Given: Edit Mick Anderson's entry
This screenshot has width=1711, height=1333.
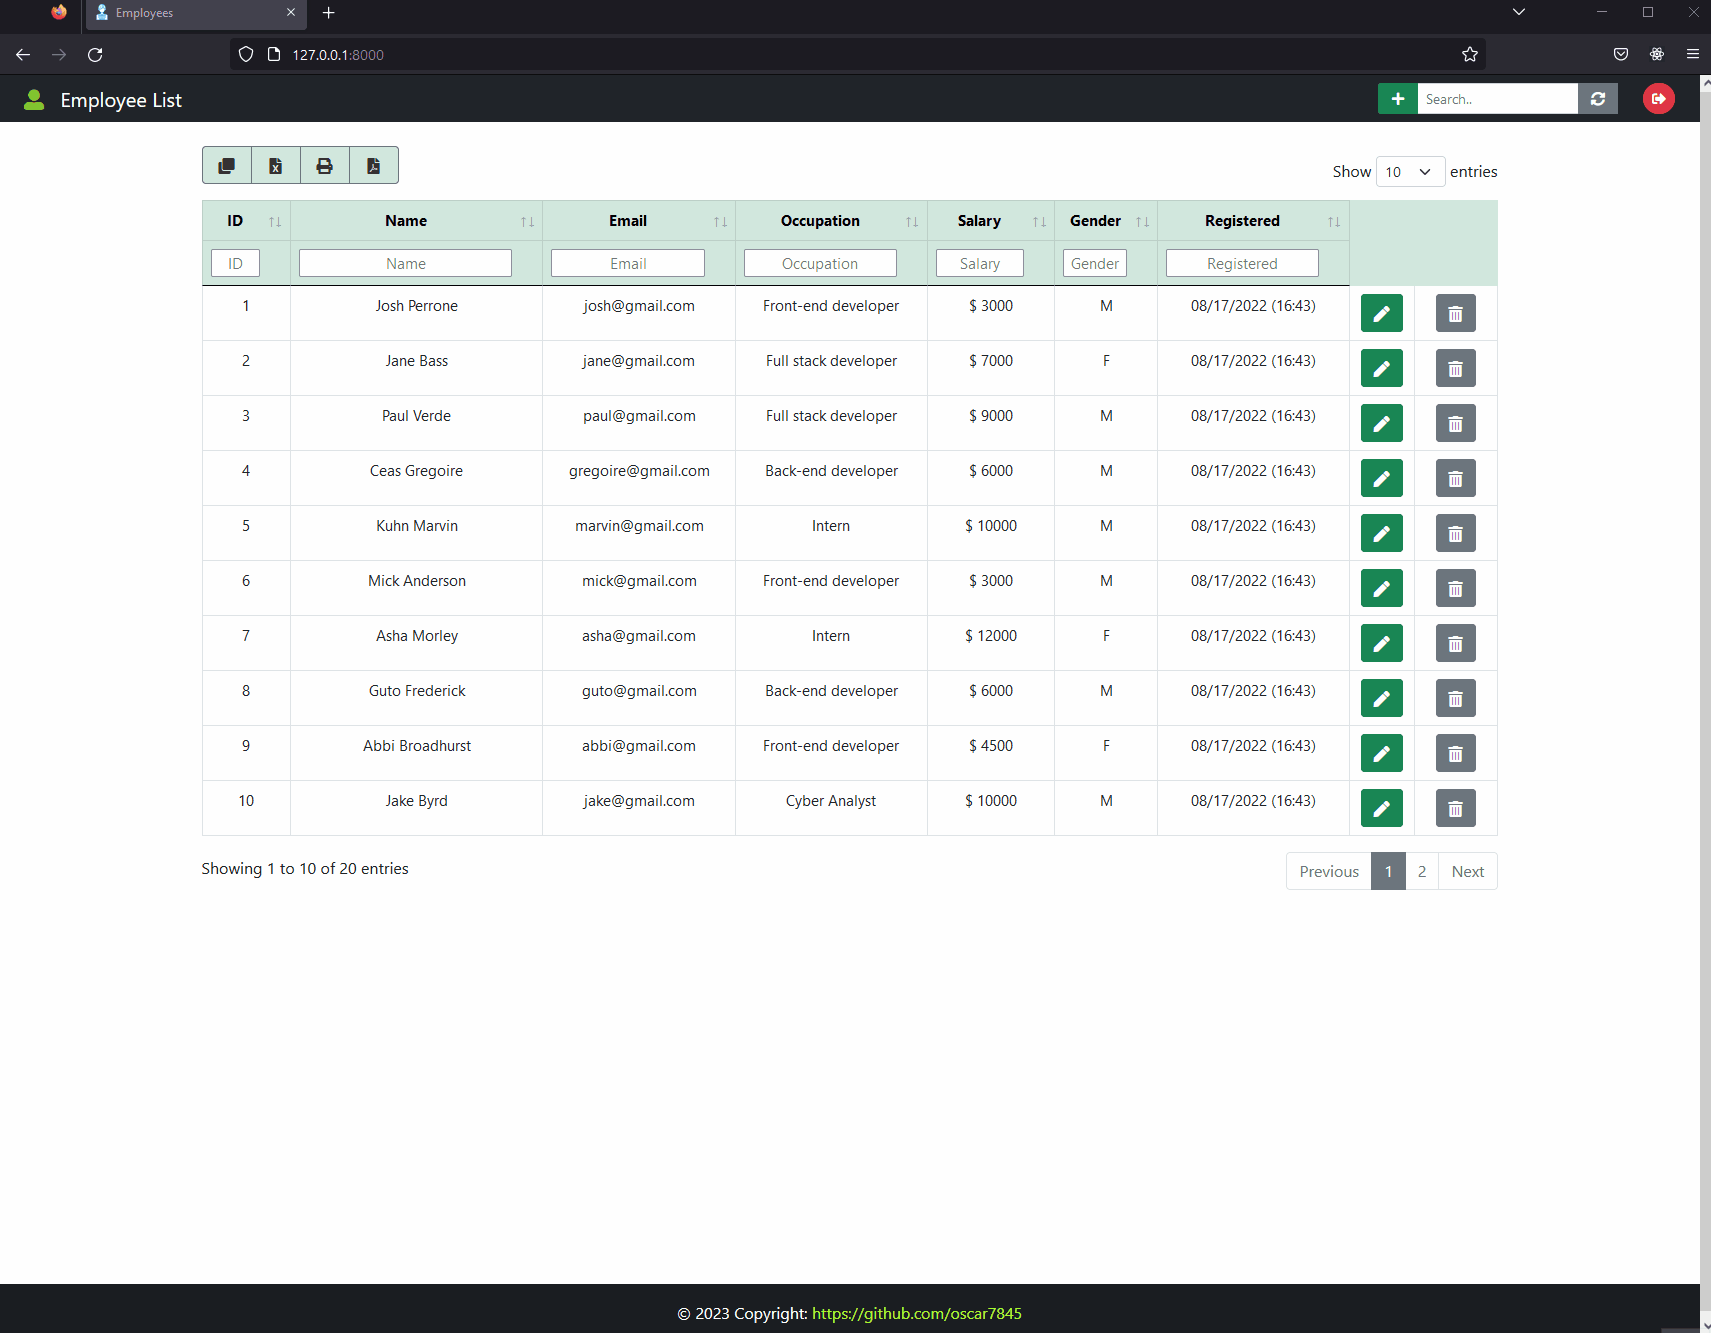Looking at the screenshot, I should point(1381,588).
